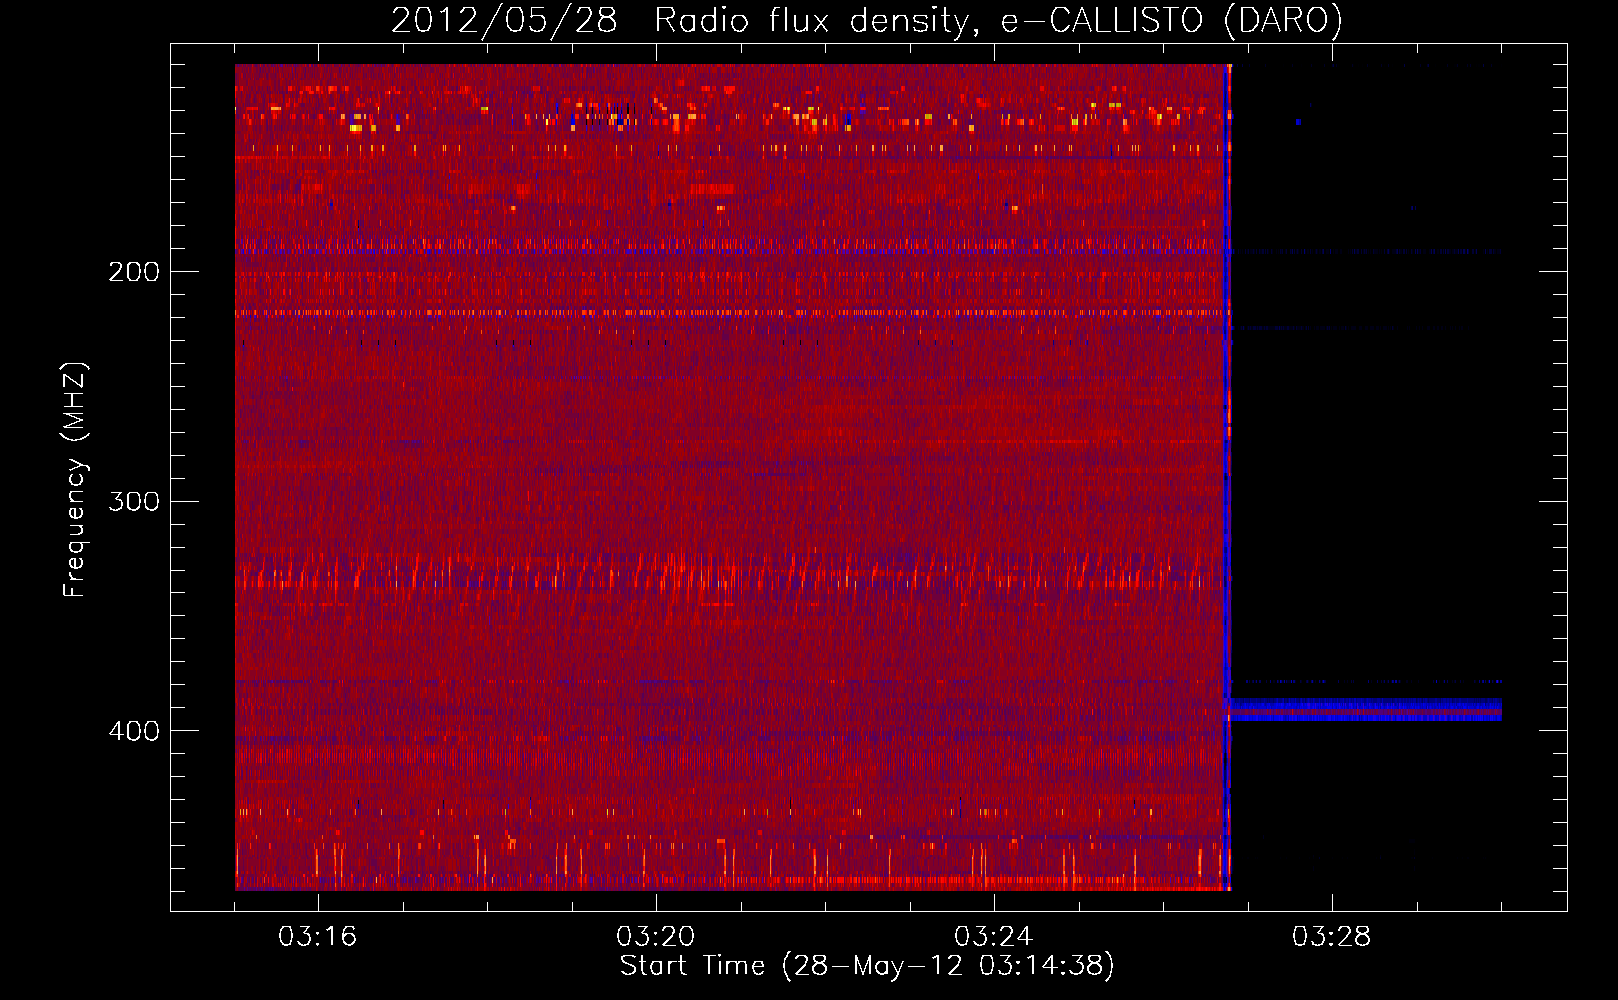Click the blue vertical line where data ends
The image size is (1618, 1000).
[1227, 477]
